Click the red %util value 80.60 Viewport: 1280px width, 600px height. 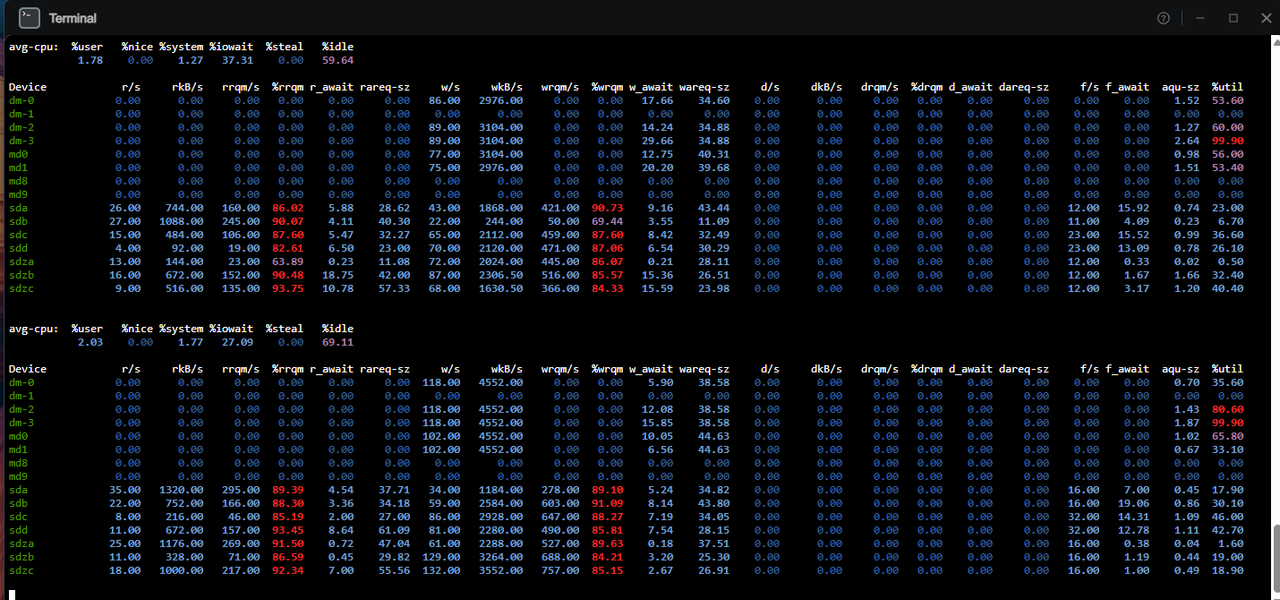1227,409
